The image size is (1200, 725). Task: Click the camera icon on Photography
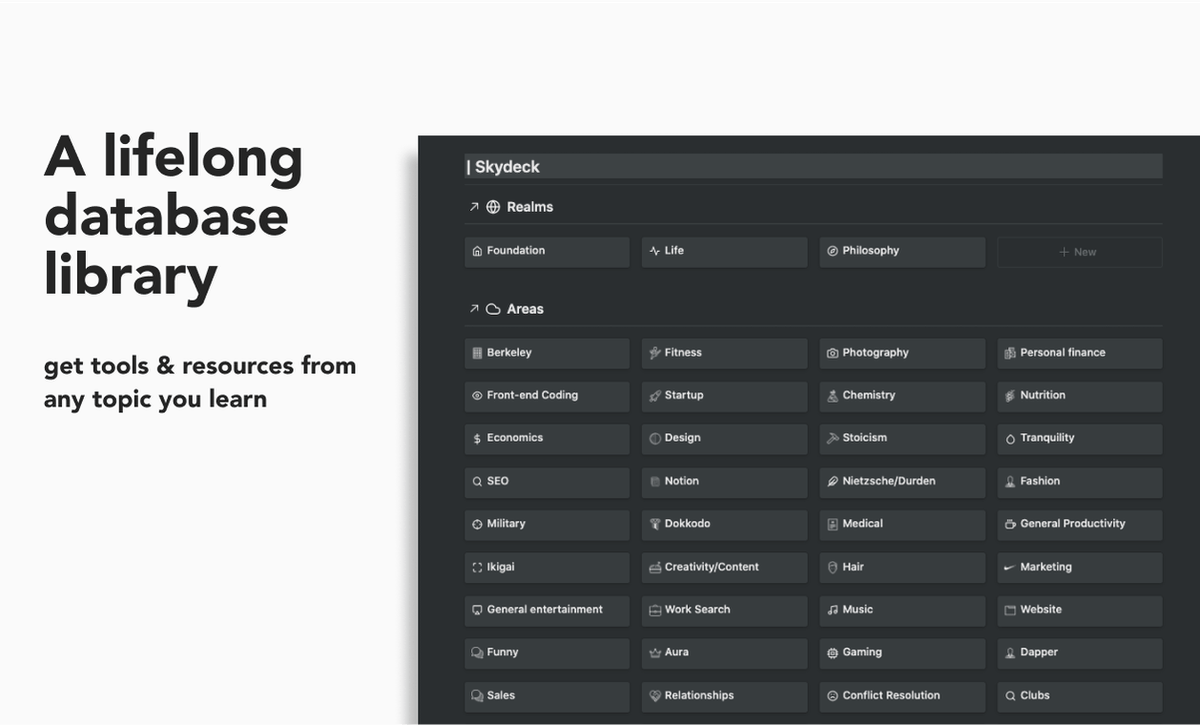point(832,353)
